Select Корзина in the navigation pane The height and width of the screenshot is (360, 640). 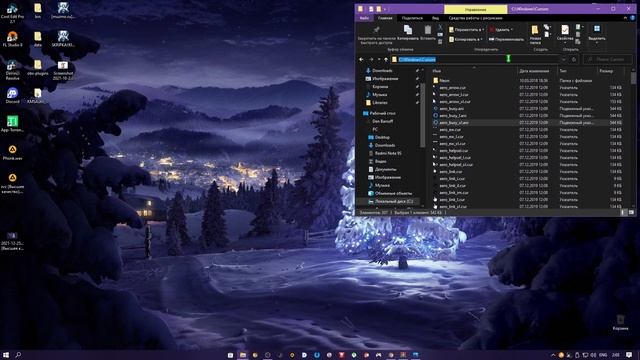[x=380, y=87]
